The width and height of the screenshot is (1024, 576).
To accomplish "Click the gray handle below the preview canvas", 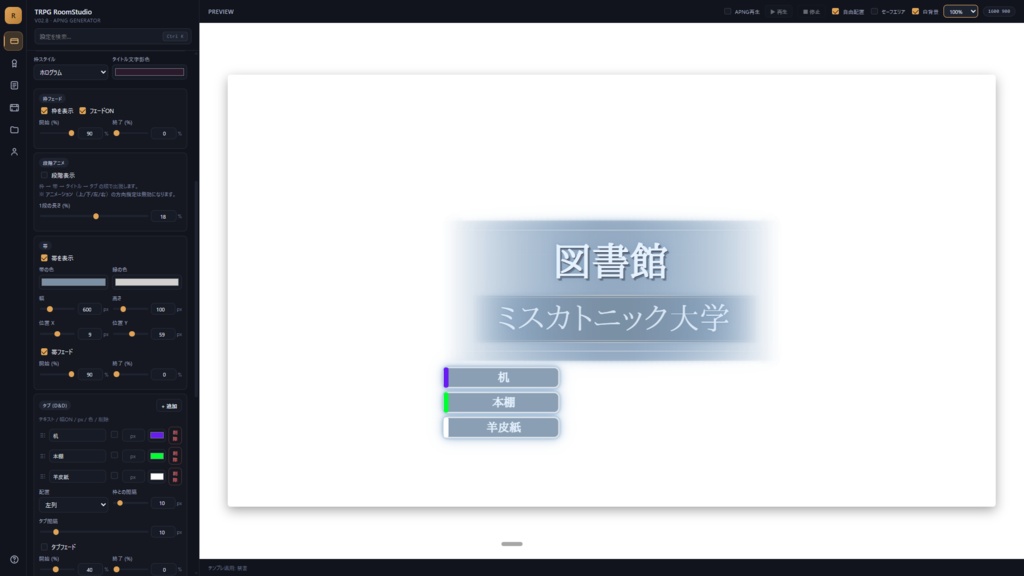I will point(512,544).
